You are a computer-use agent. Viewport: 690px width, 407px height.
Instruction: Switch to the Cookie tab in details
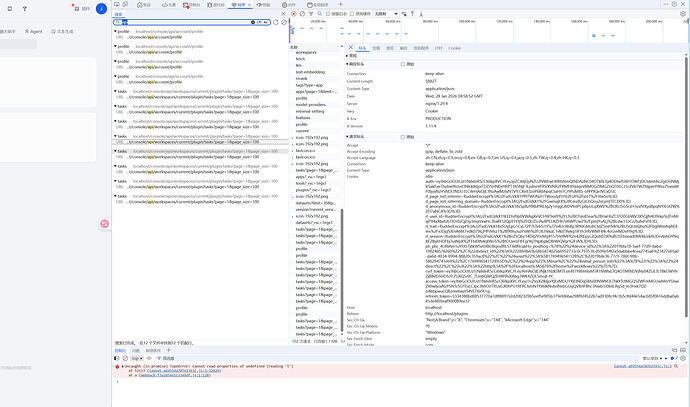[454, 47]
